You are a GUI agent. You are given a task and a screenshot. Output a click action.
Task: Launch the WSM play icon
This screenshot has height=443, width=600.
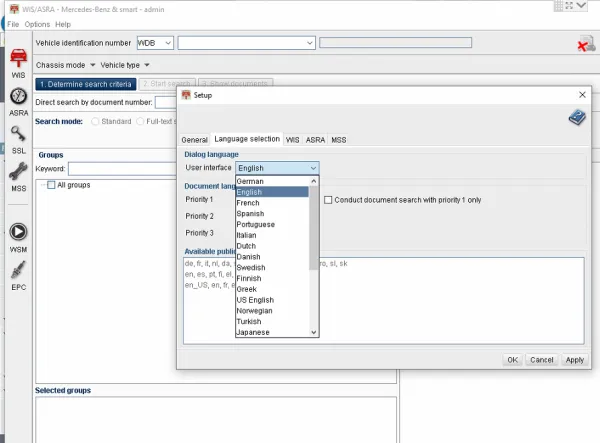click(18, 233)
